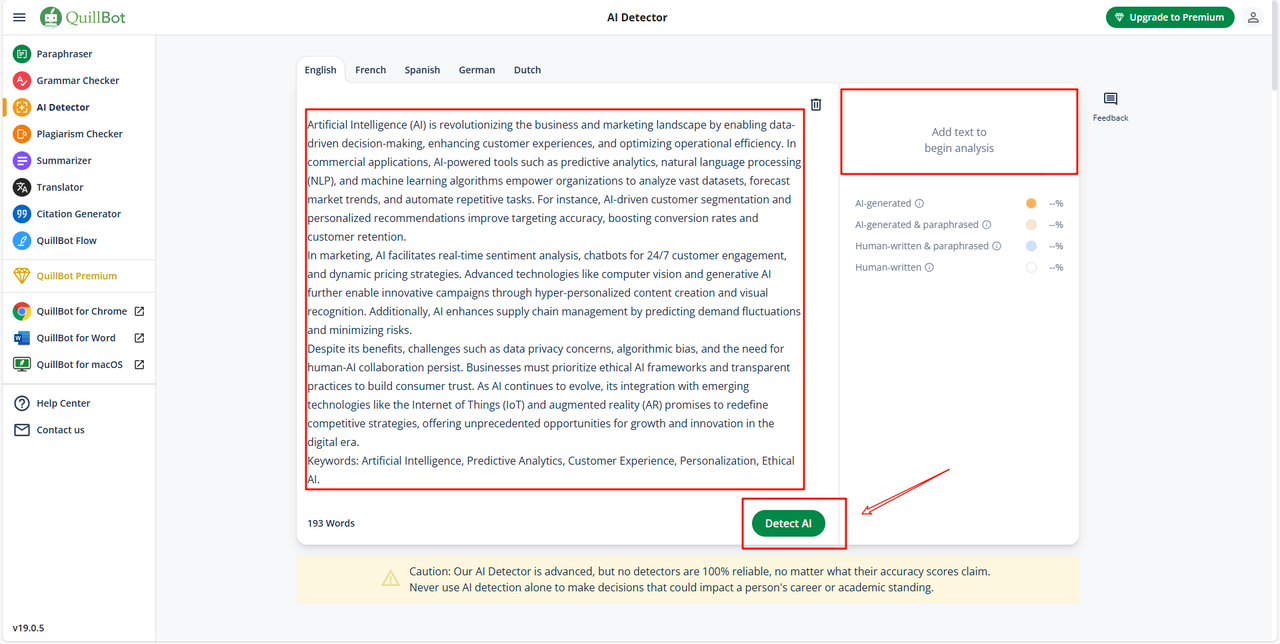Show info icon next to Human-written
This screenshot has height=644, width=1280.
pyautogui.click(x=929, y=267)
